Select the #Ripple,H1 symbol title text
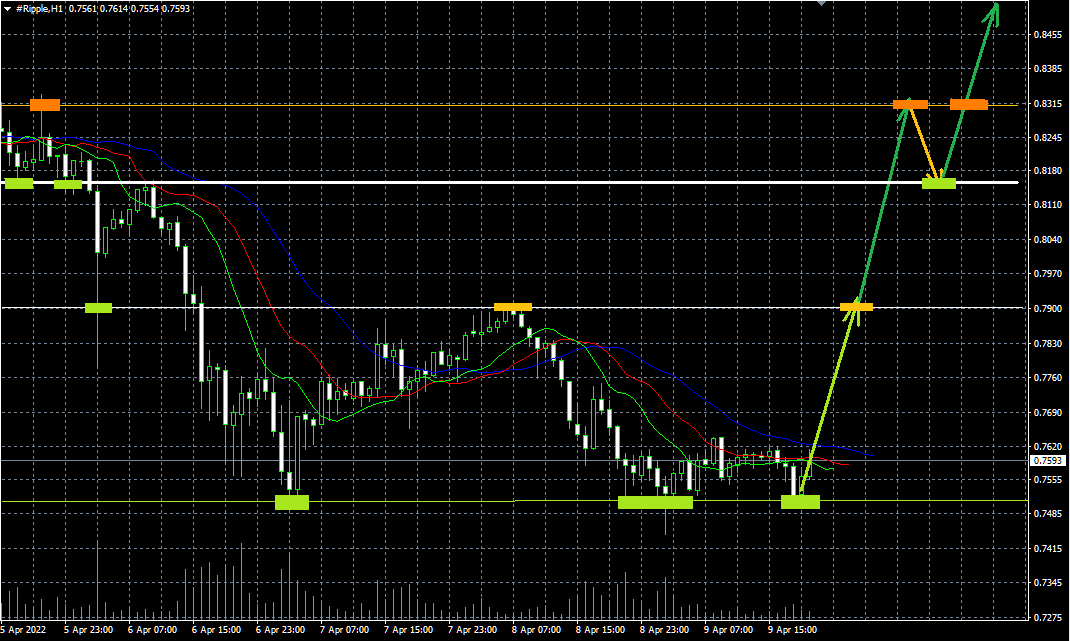 pos(40,9)
